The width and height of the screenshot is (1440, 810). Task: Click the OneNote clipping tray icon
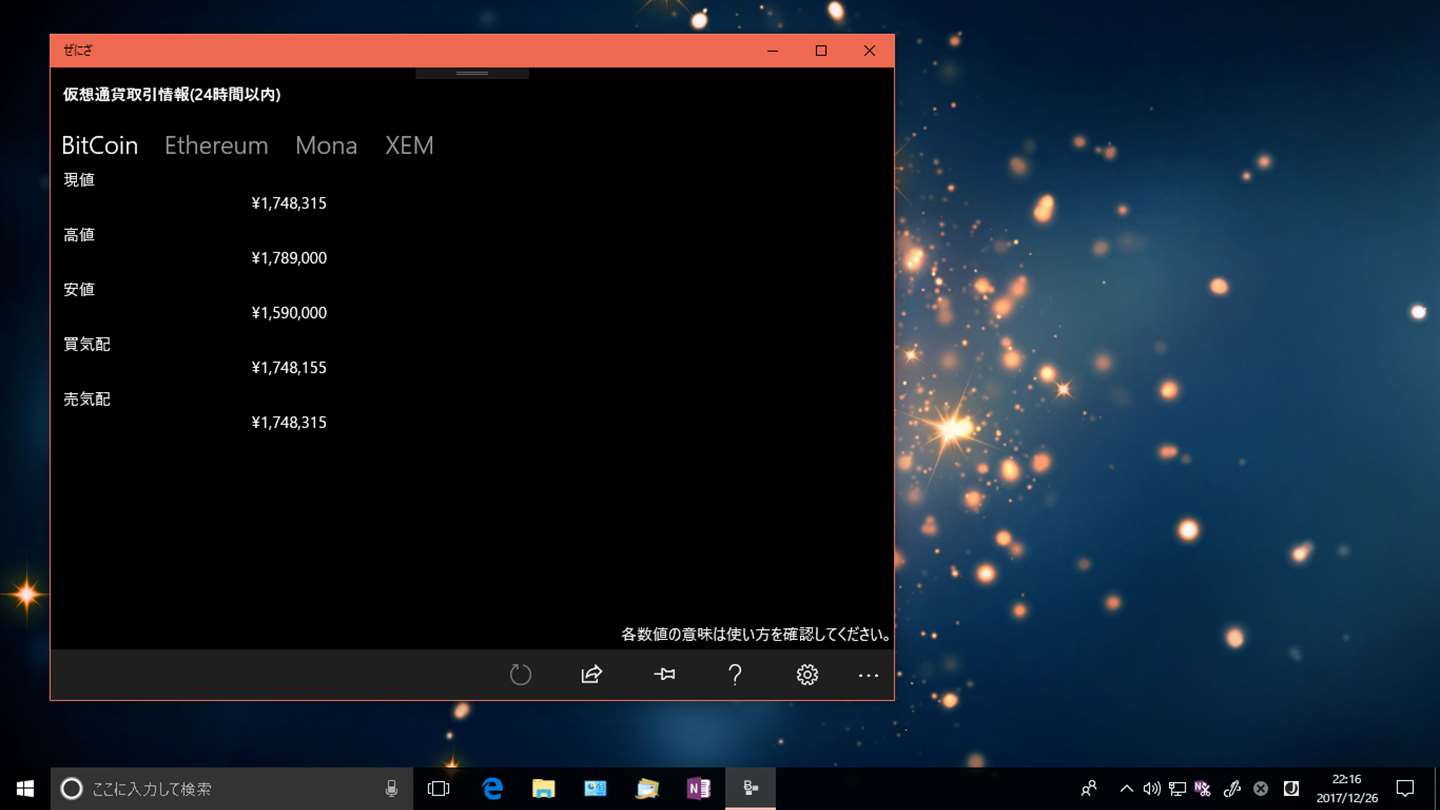tap(1203, 789)
